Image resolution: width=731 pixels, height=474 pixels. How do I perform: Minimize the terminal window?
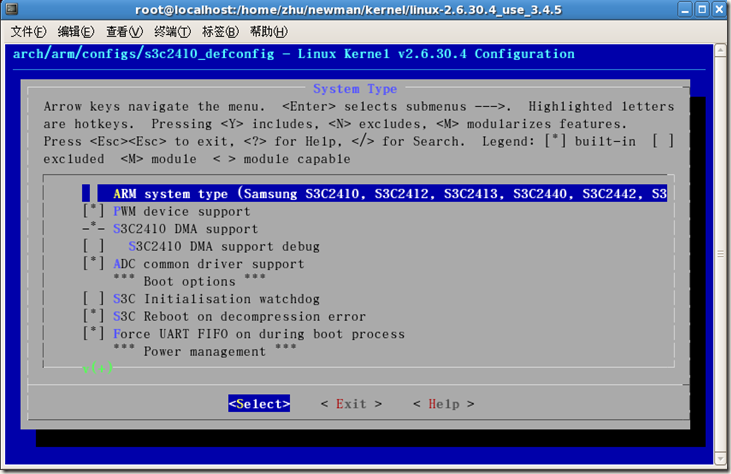pyautogui.click(x=684, y=9)
